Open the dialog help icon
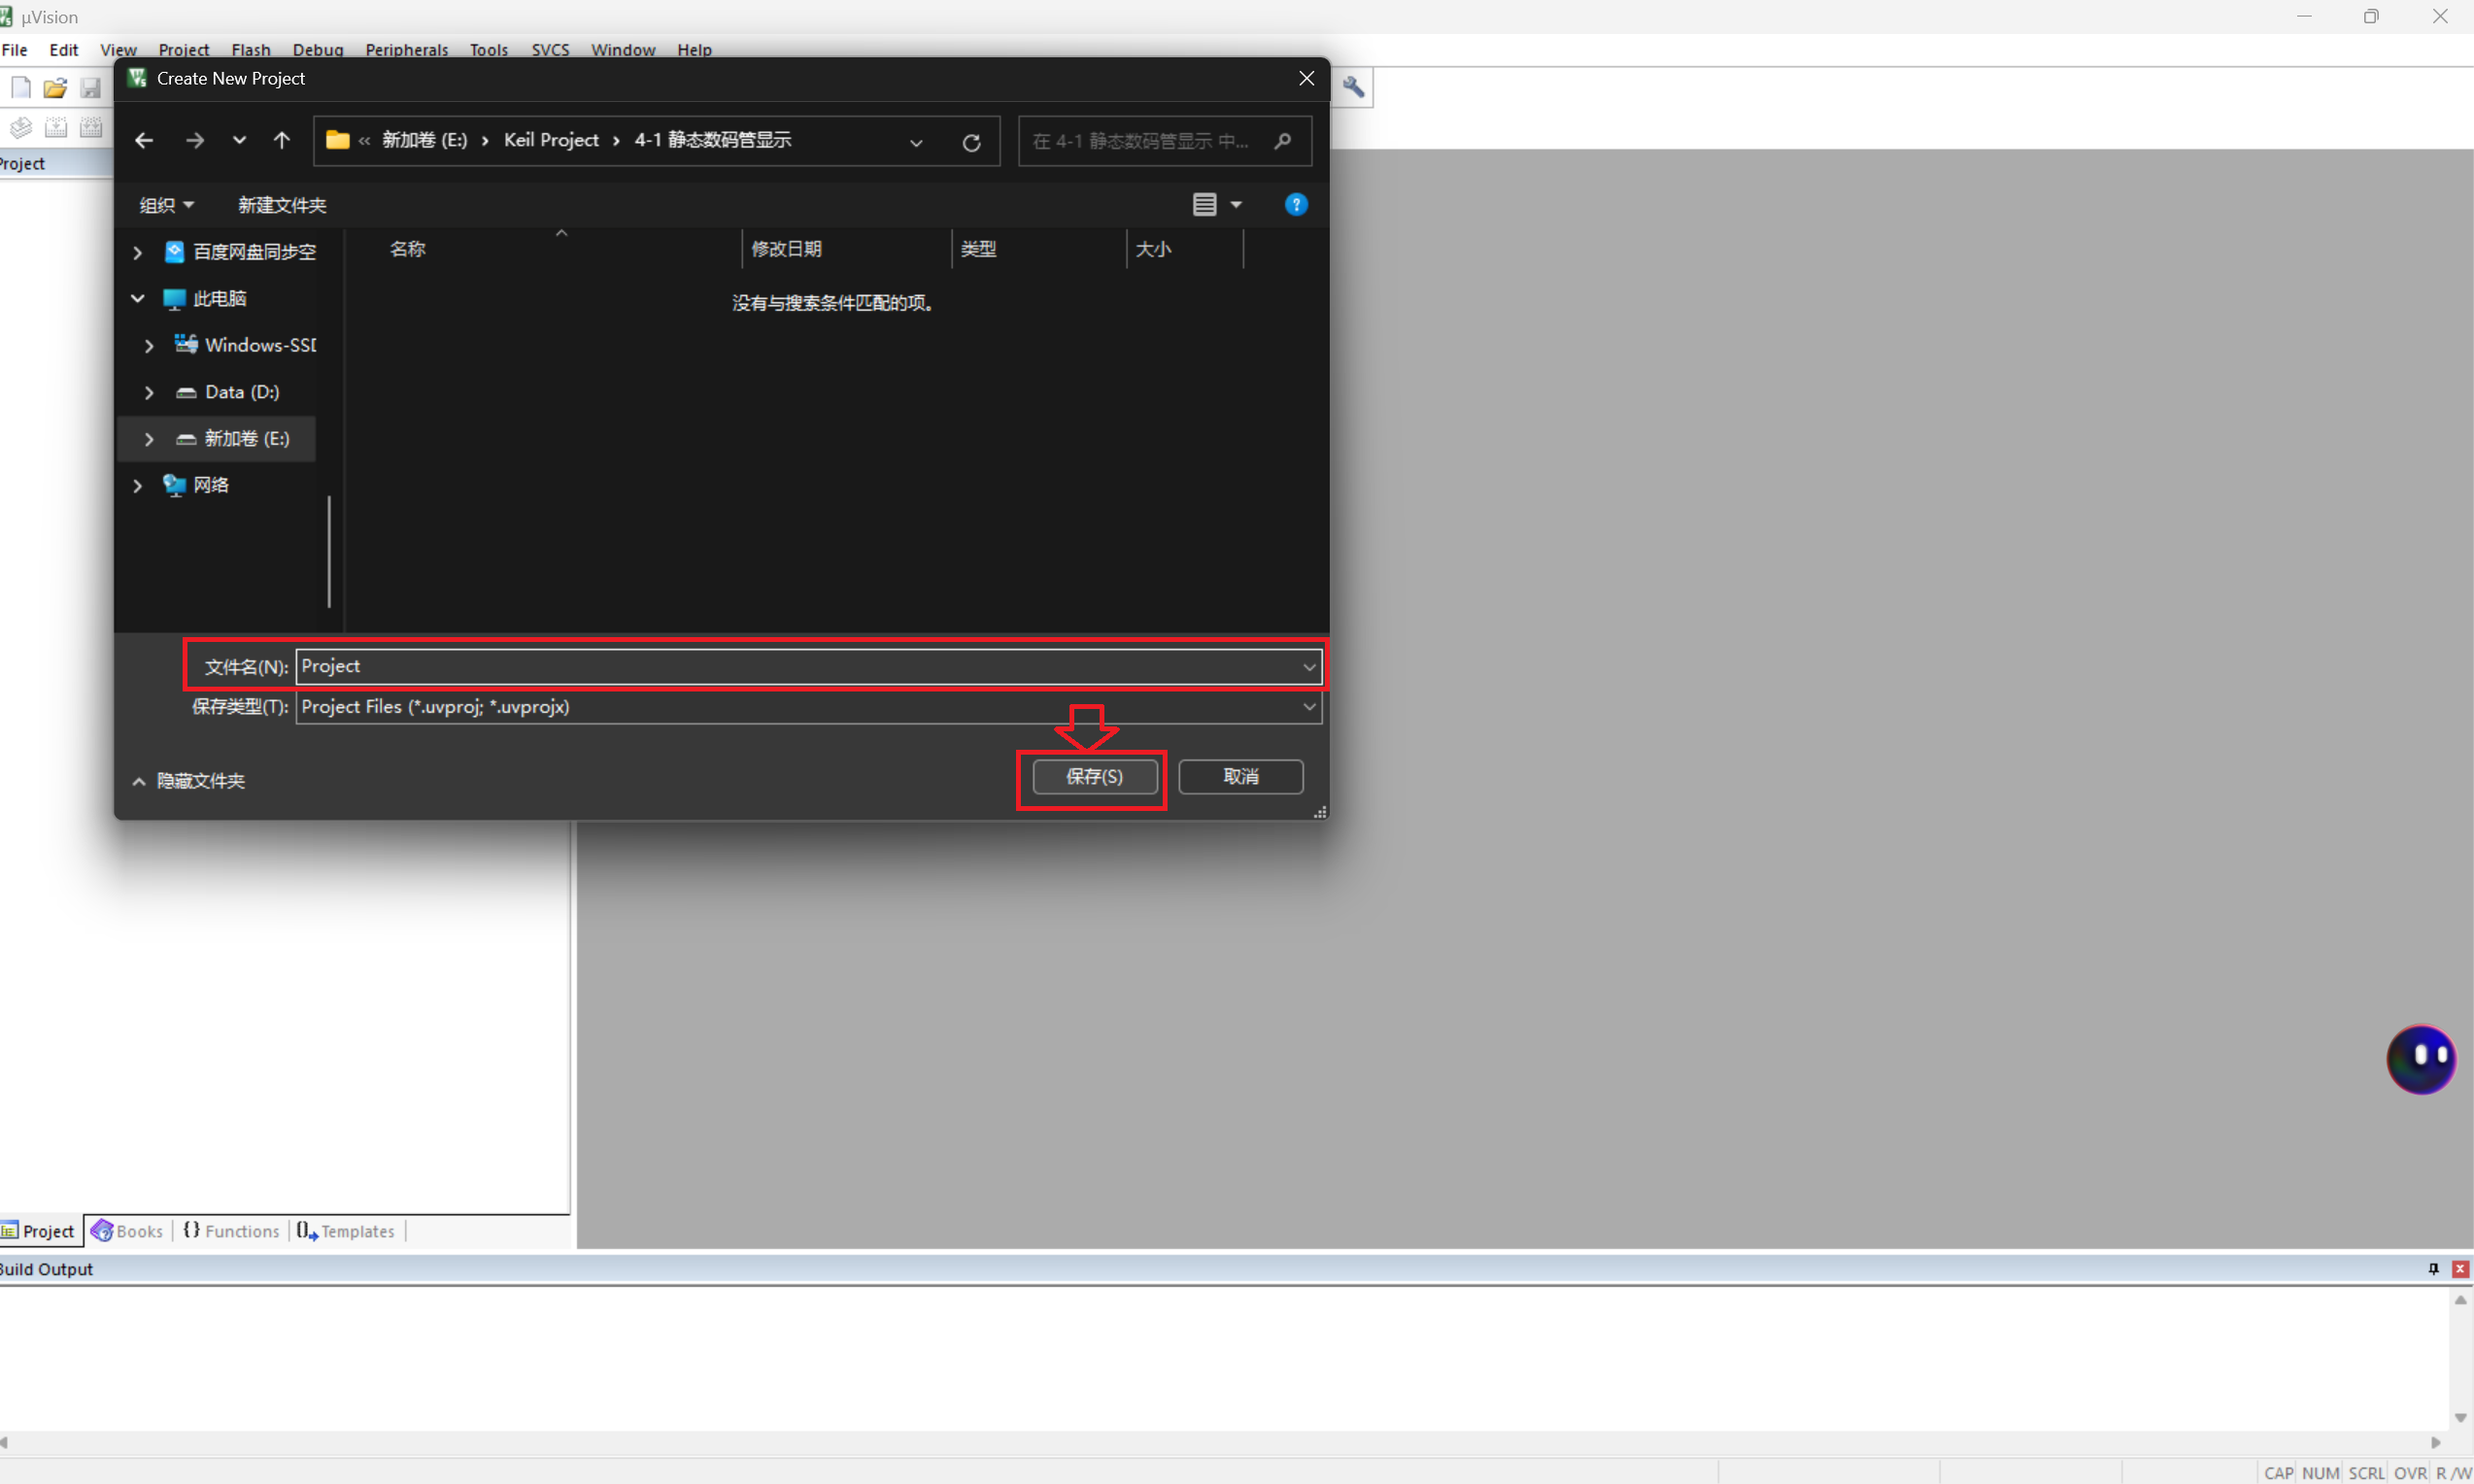2474x1484 pixels. pyautogui.click(x=1295, y=205)
